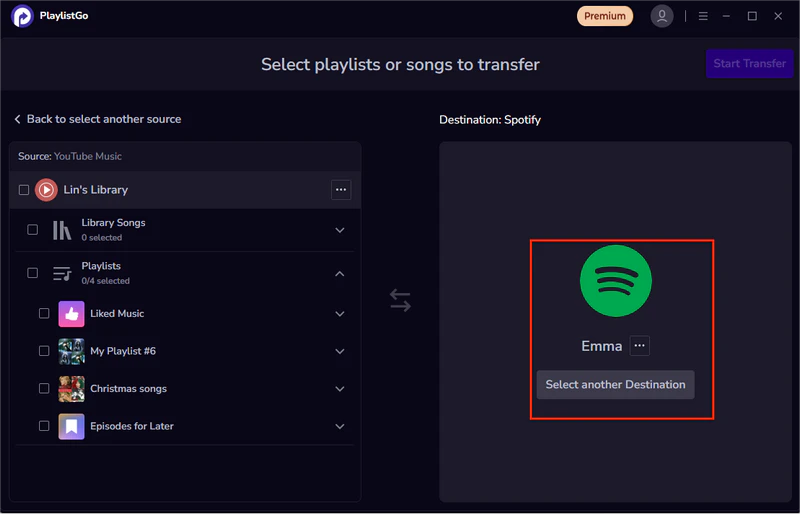Open the three-dot menu for Lin's Library

click(x=341, y=189)
